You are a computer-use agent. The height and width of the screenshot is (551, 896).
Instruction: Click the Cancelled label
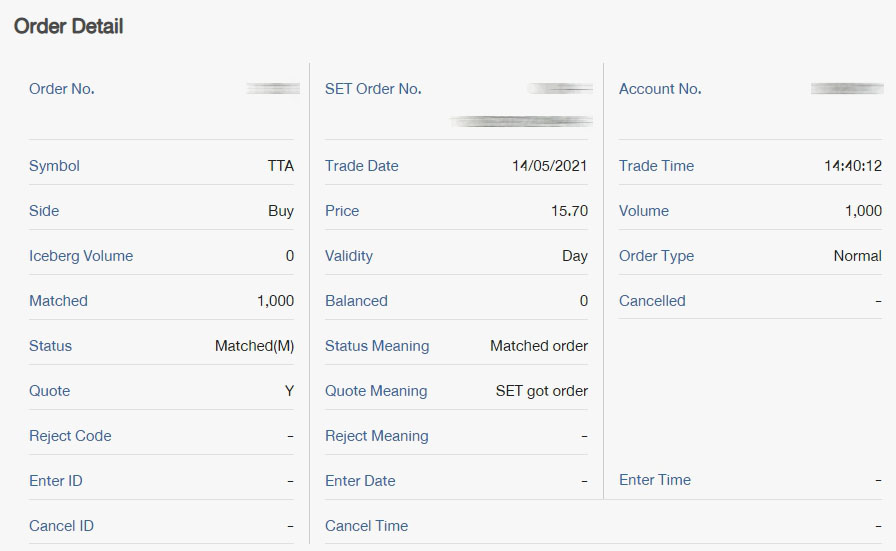tap(652, 301)
